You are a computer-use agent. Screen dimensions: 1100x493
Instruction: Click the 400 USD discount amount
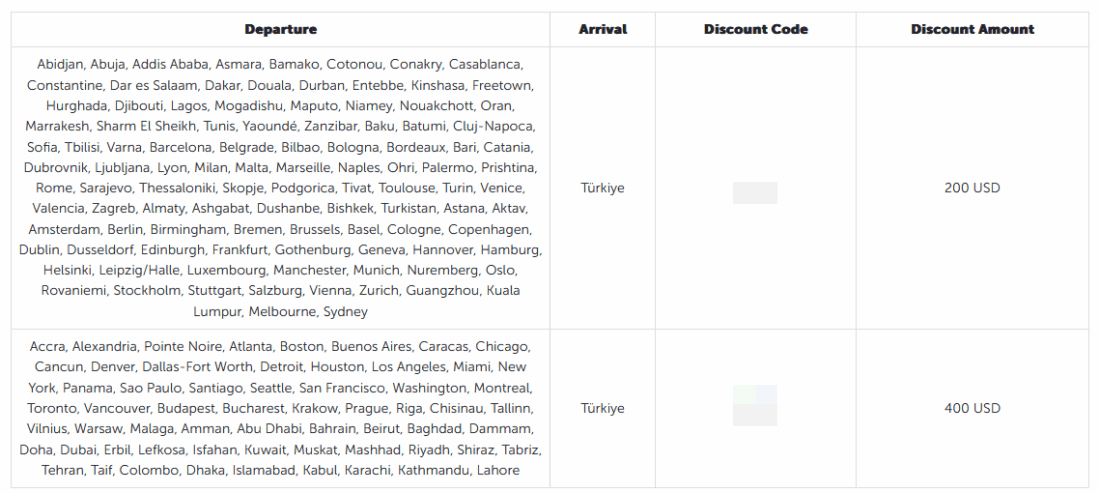tap(972, 408)
